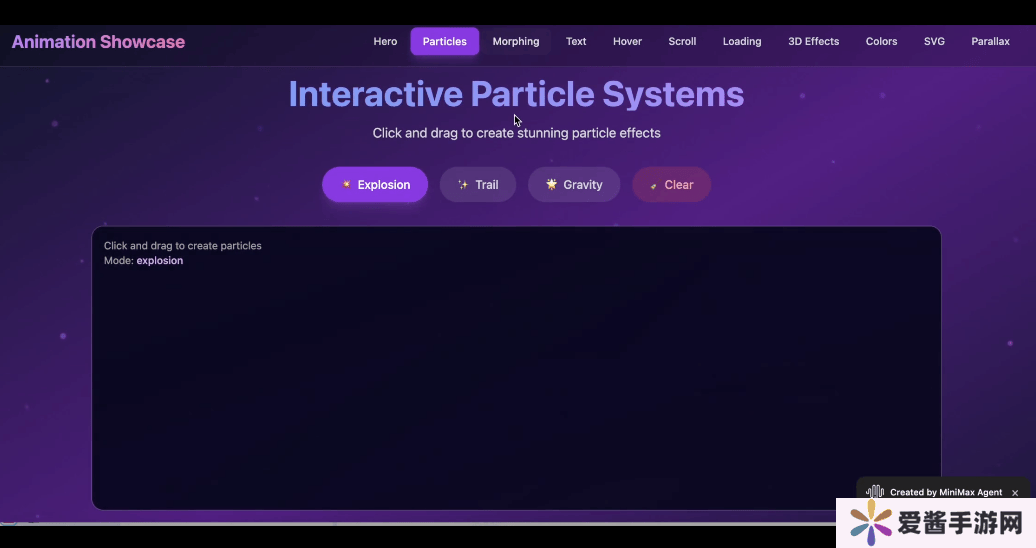Viewport: 1036px width, 548px height.
Task: Click the explosion spark icon
Action: pyautogui.click(x=346, y=185)
